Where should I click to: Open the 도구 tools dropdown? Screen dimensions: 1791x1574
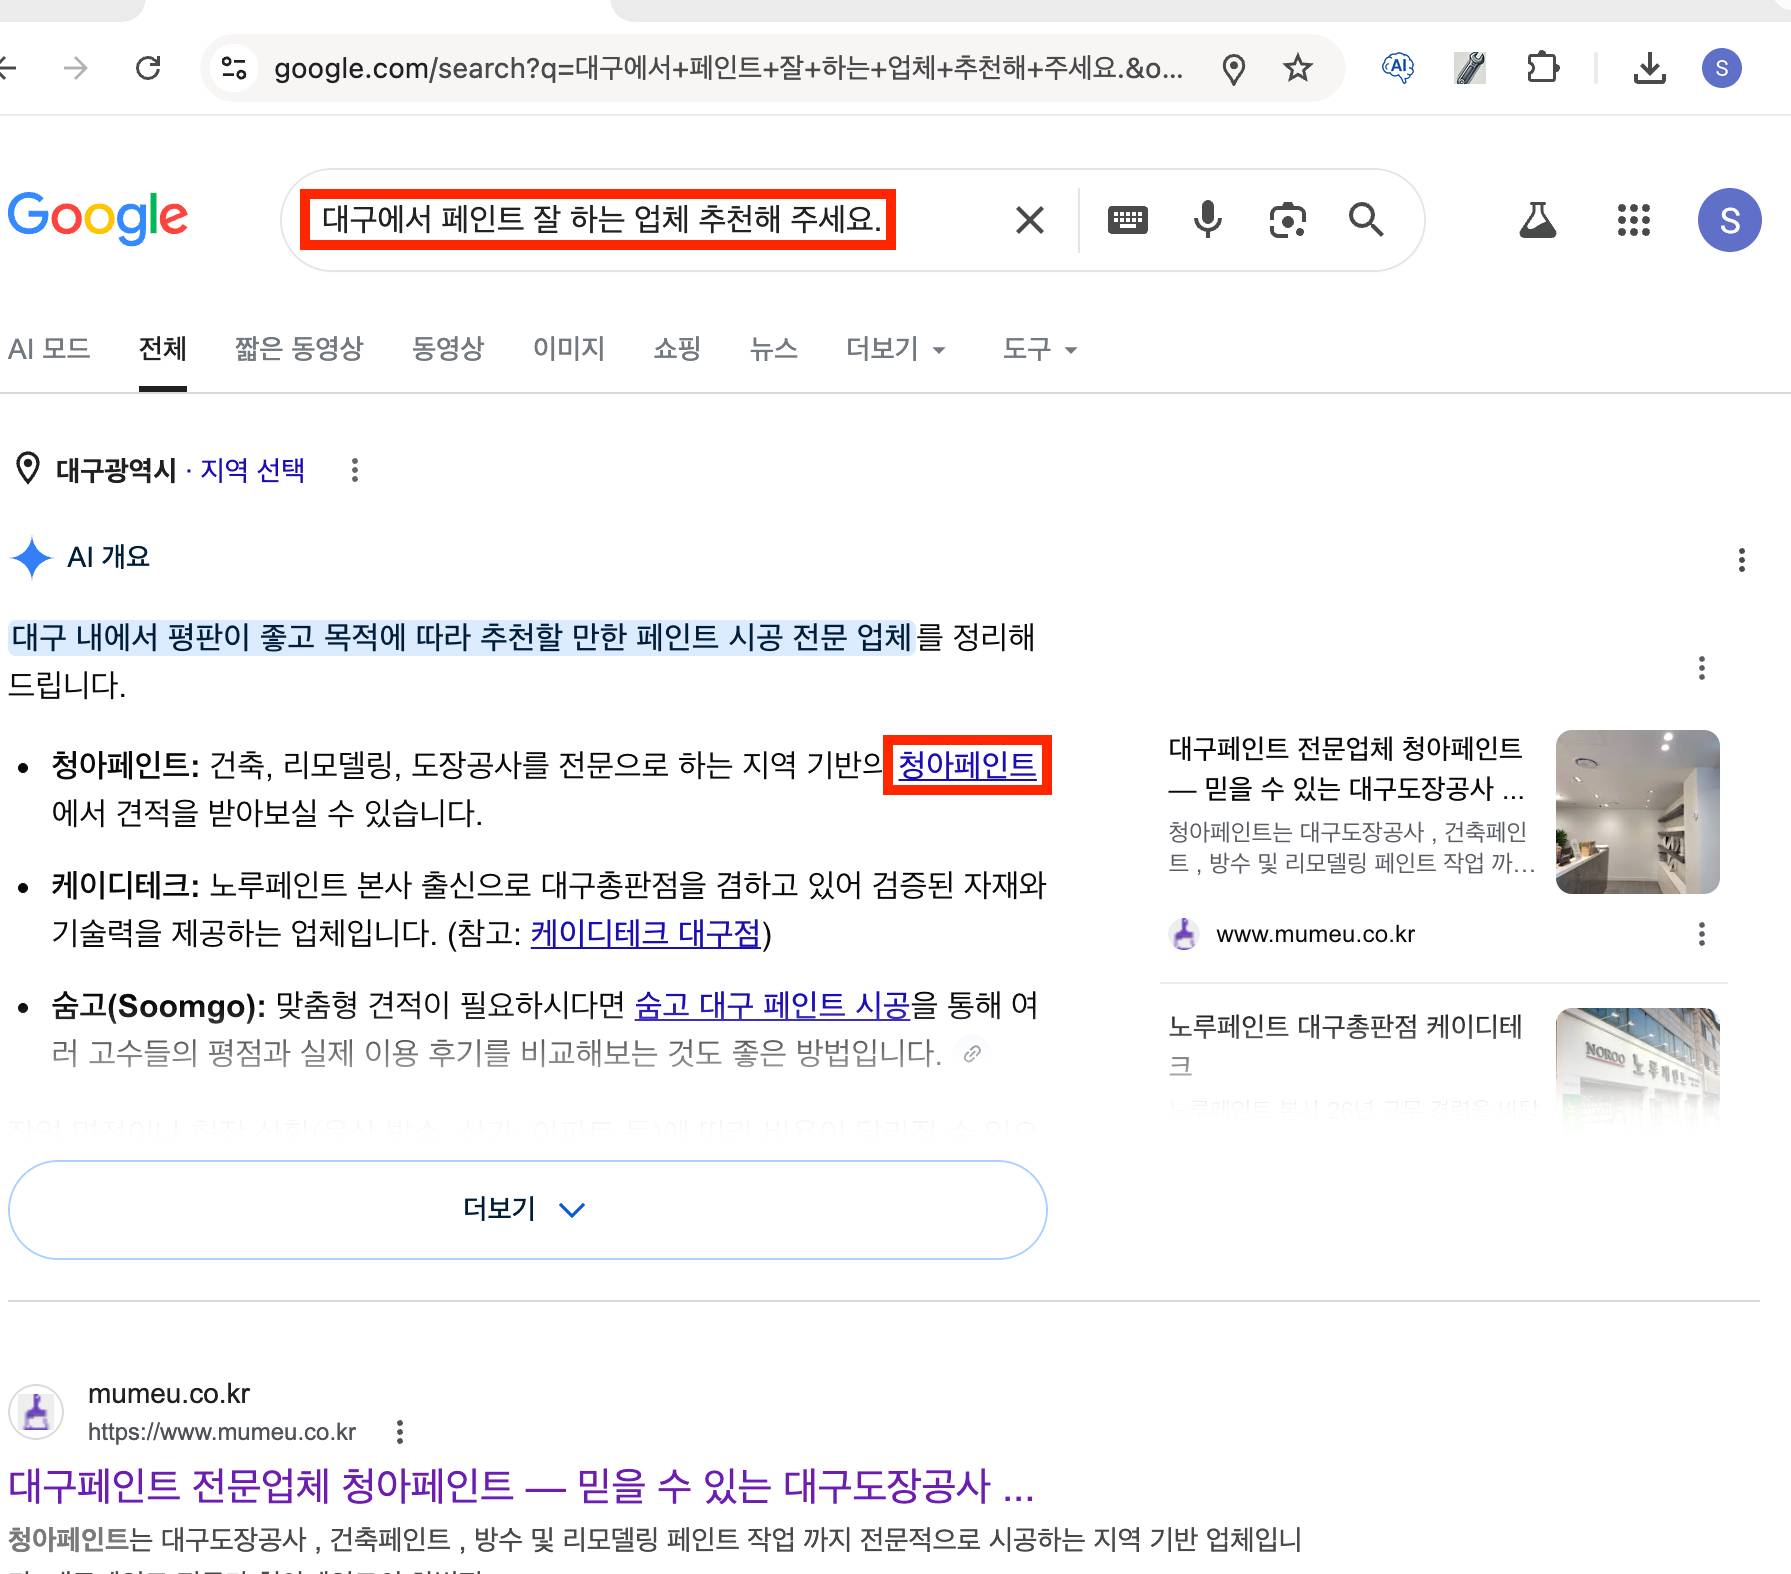click(1039, 349)
